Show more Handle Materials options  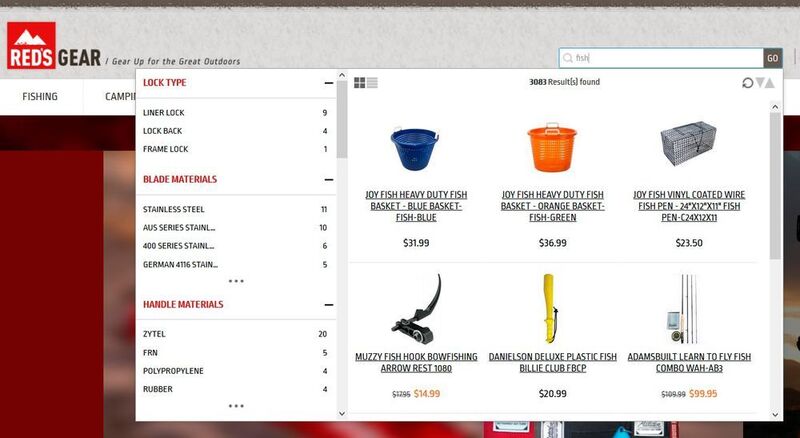point(236,406)
